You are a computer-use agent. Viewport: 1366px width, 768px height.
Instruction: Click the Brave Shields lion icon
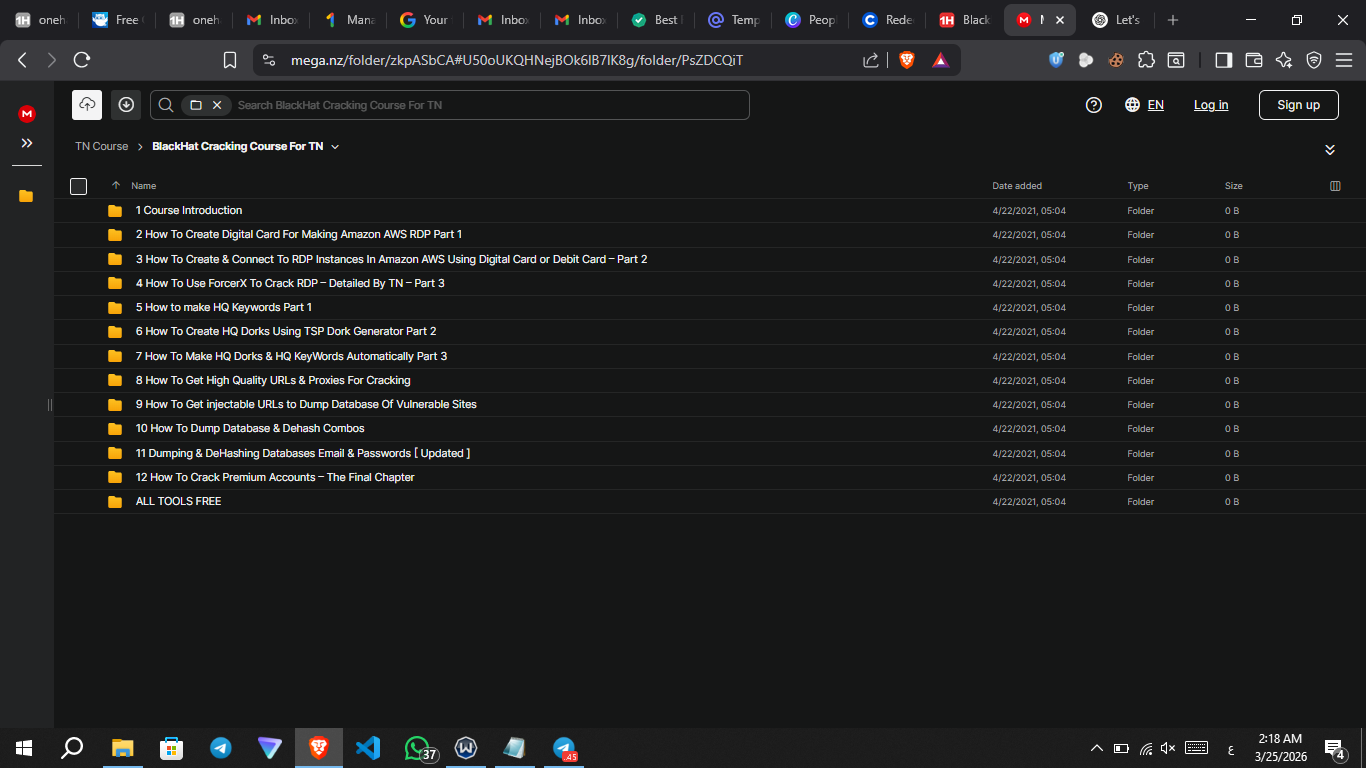coord(907,60)
